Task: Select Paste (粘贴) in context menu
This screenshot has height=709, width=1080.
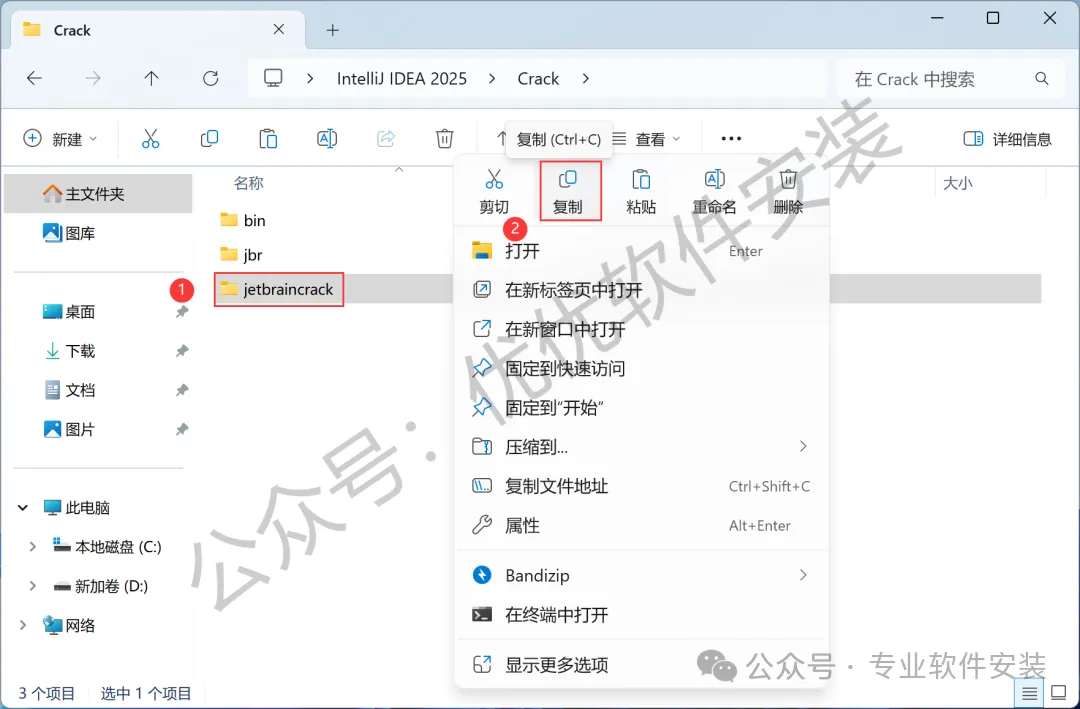Action: click(x=641, y=191)
